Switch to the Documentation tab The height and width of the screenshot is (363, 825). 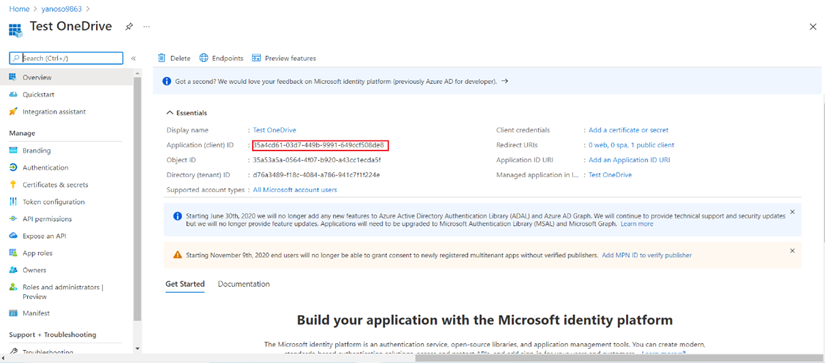pos(244,284)
